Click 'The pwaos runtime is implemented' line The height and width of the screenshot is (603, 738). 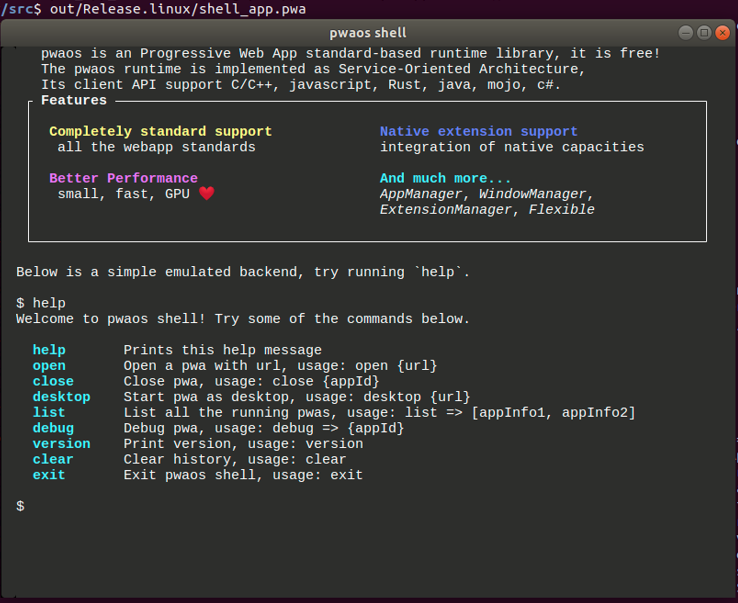(313, 69)
